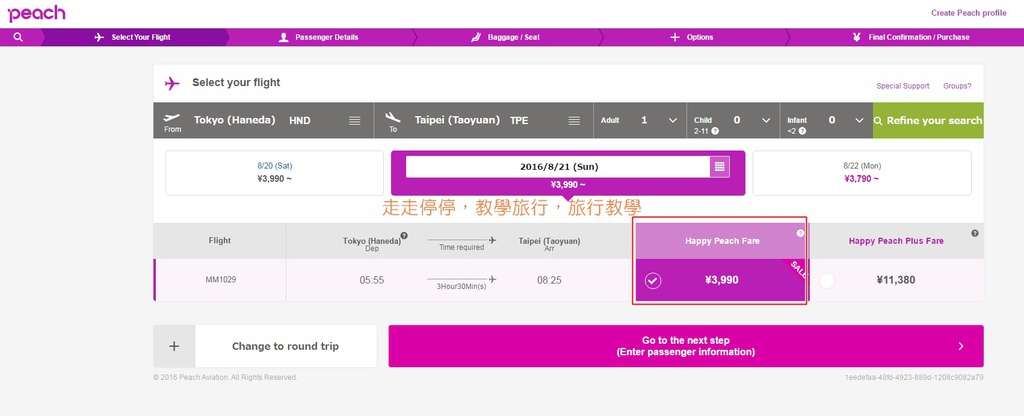Click the airplane icon in Select Your Flight step

tap(99, 37)
